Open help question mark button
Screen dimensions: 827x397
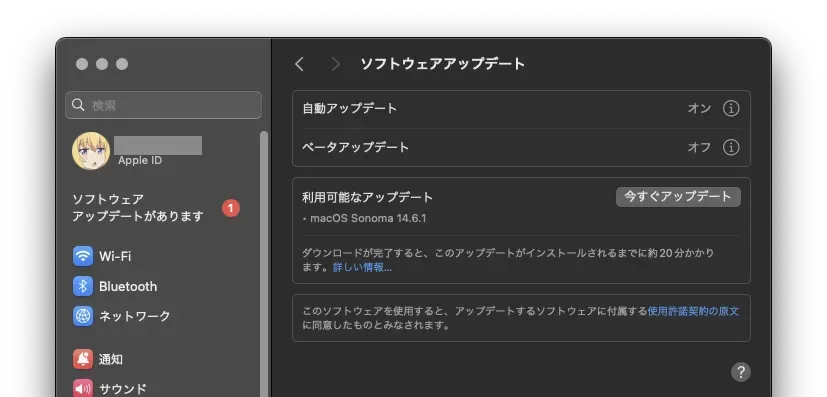pyautogui.click(x=741, y=372)
